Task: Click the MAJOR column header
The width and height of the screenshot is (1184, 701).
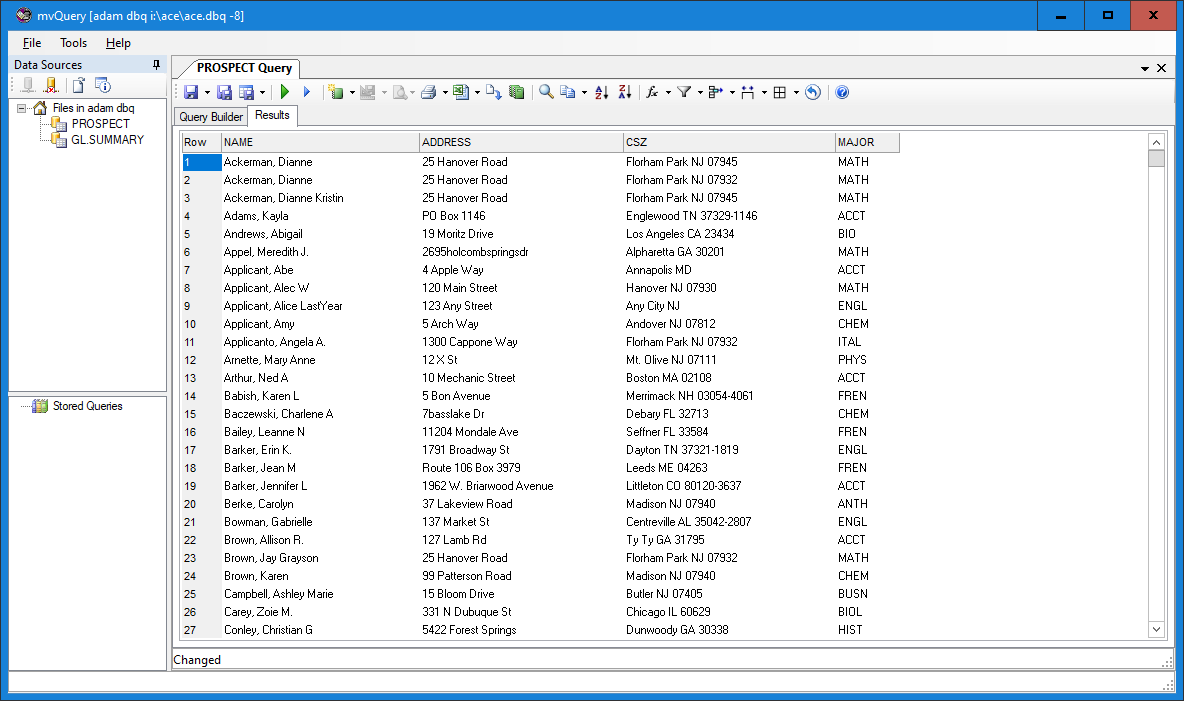Action: (x=866, y=142)
